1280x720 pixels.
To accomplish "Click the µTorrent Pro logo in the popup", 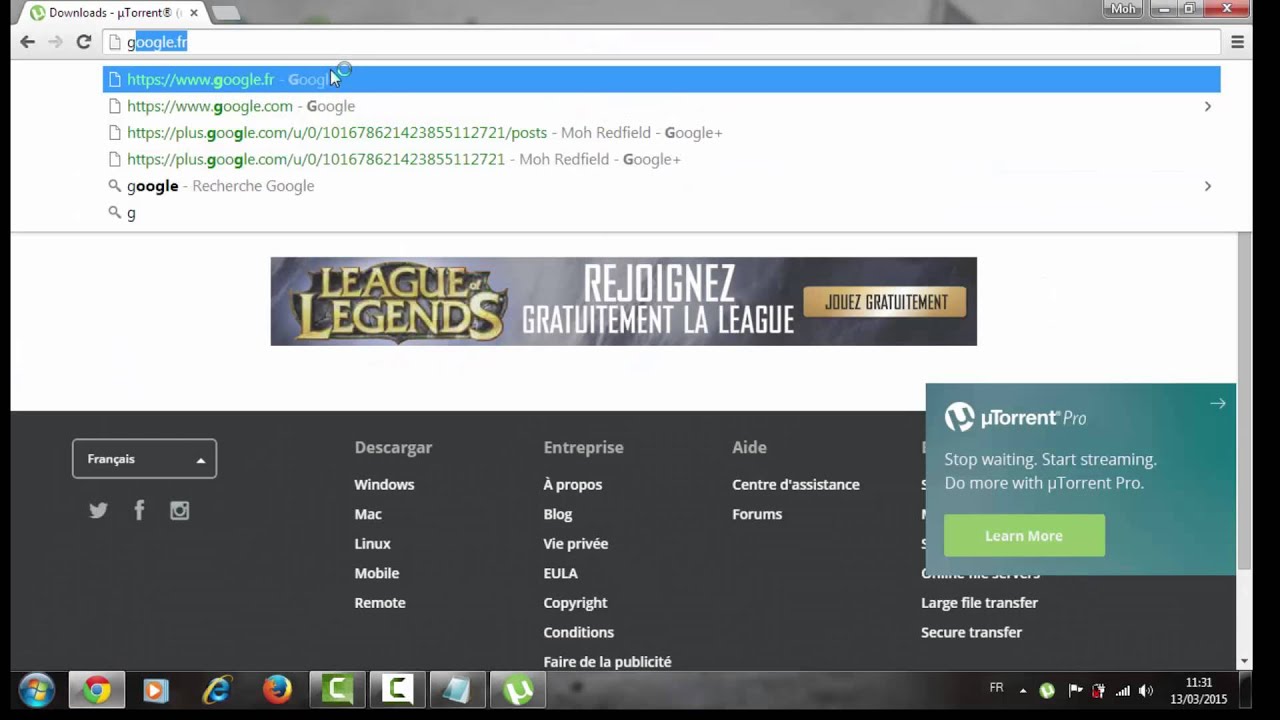I will coord(1016,418).
